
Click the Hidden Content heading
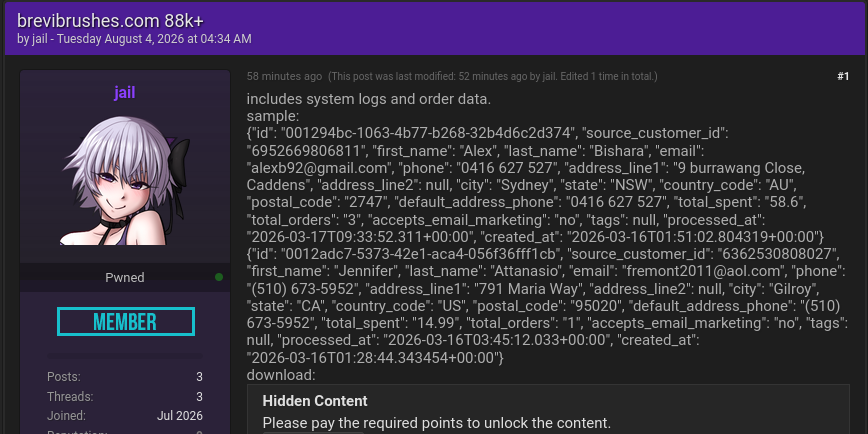[315, 401]
